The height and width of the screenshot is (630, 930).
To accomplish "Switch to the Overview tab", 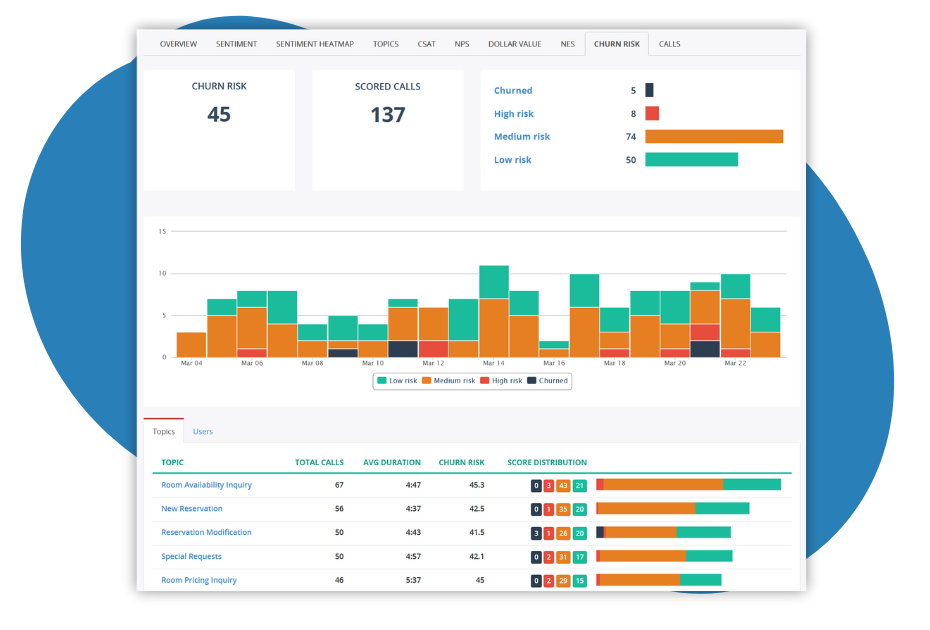I will click(x=178, y=43).
